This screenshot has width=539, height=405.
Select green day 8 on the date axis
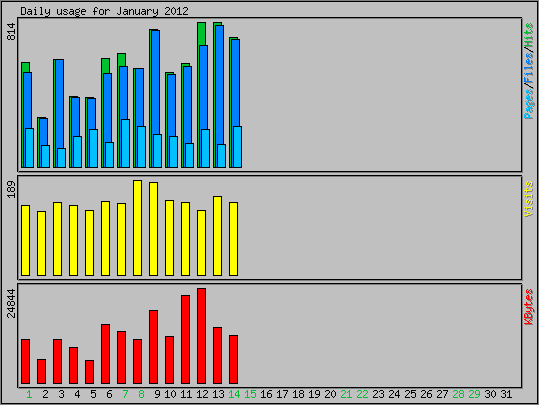click(141, 394)
